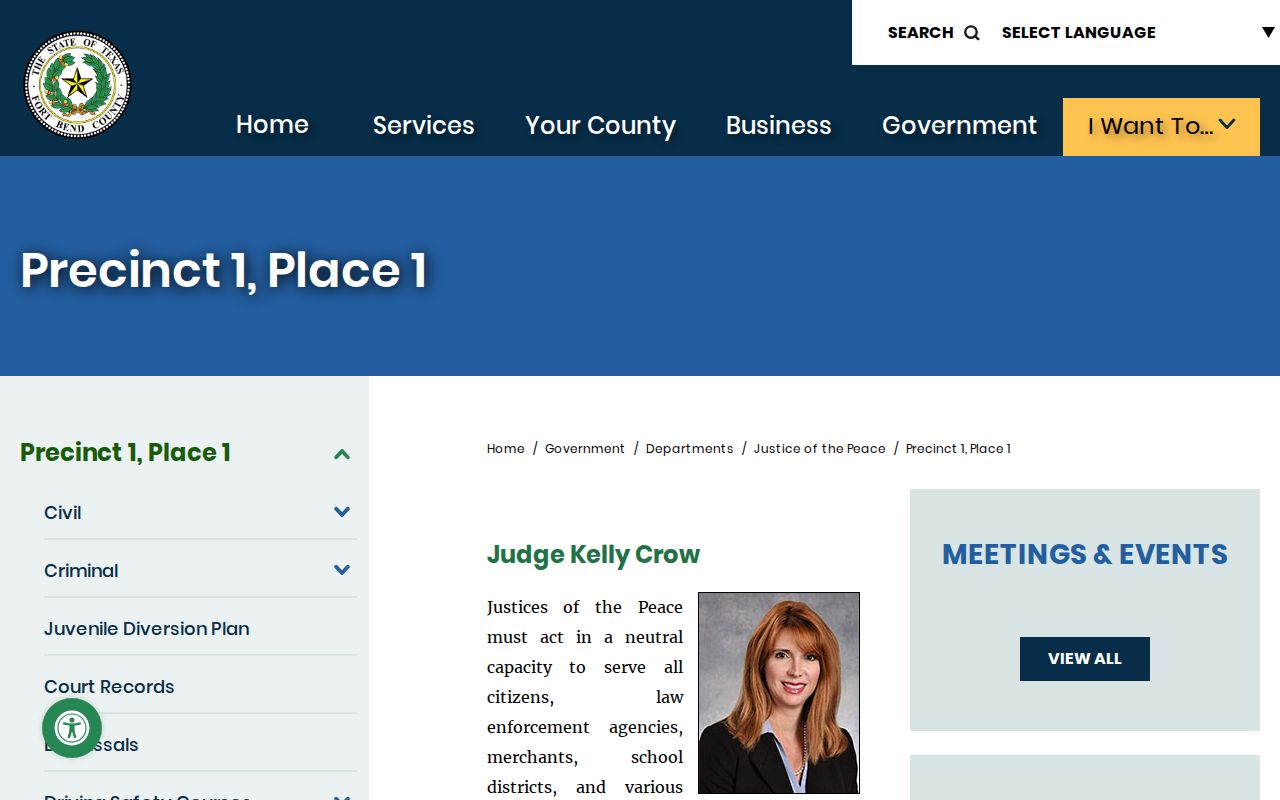Viewport: 1280px width, 800px height.
Task: Open the Your County menu
Action: pyautogui.click(x=601, y=125)
